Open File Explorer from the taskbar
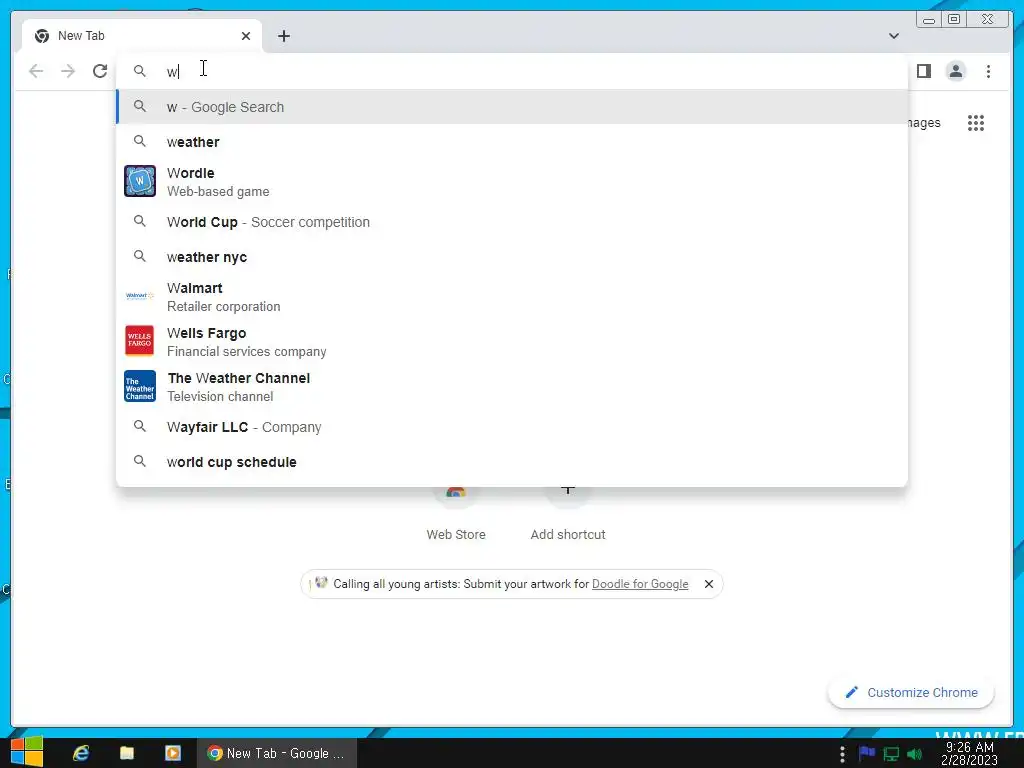Image resolution: width=1024 pixels, height=768 pixels. (127, 753)
